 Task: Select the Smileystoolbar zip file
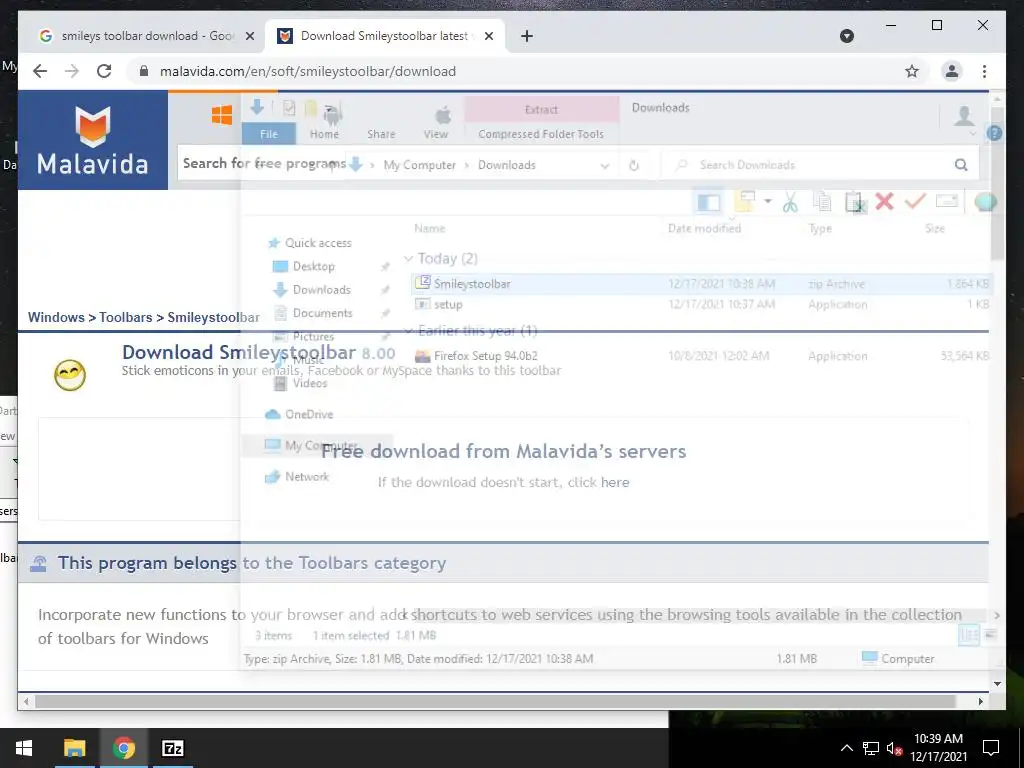(702, 283)
